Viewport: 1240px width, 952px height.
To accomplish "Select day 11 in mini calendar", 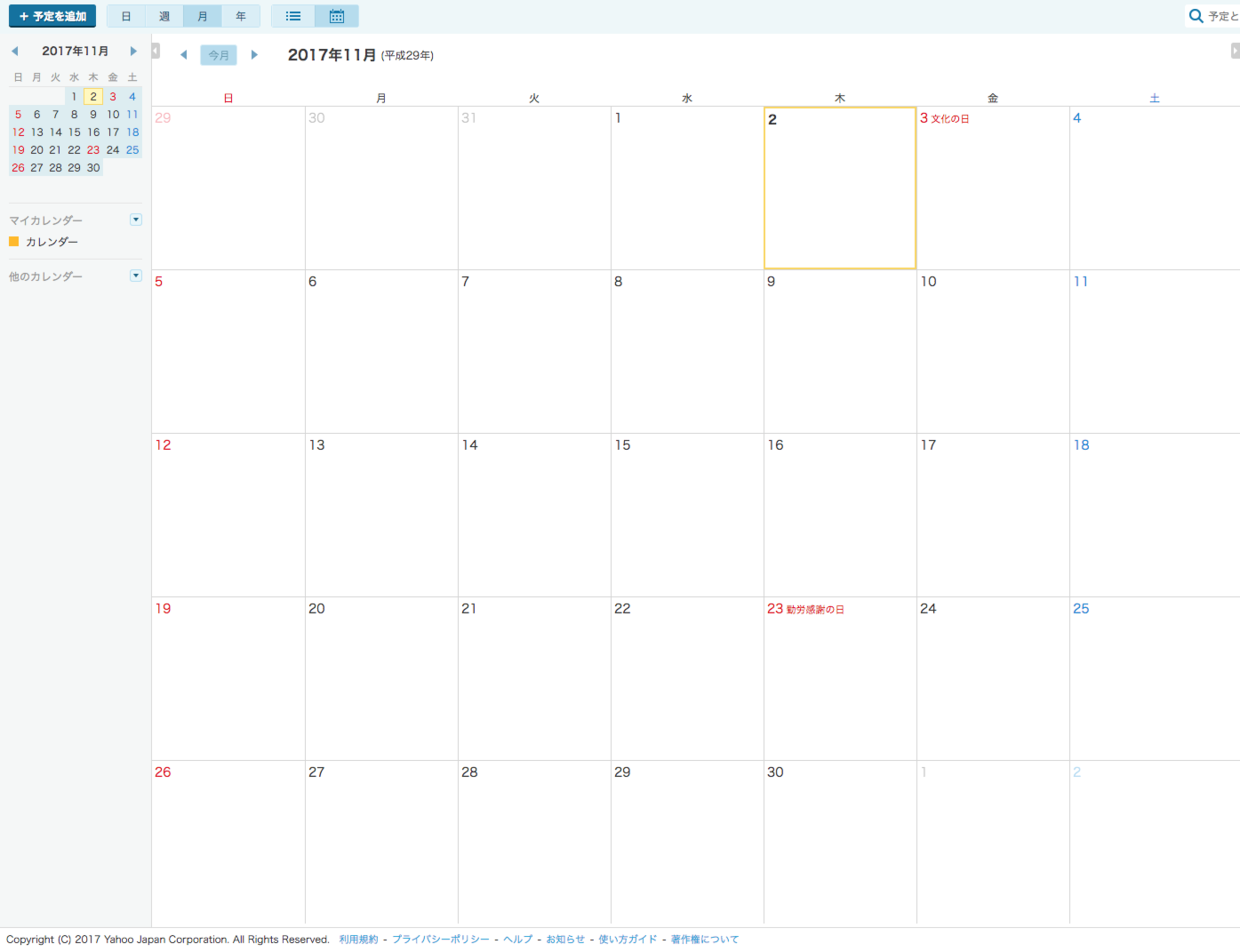I will point(132,114).
